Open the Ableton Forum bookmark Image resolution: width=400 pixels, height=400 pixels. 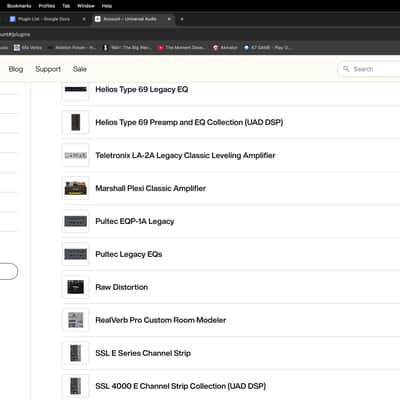point(72,48)
